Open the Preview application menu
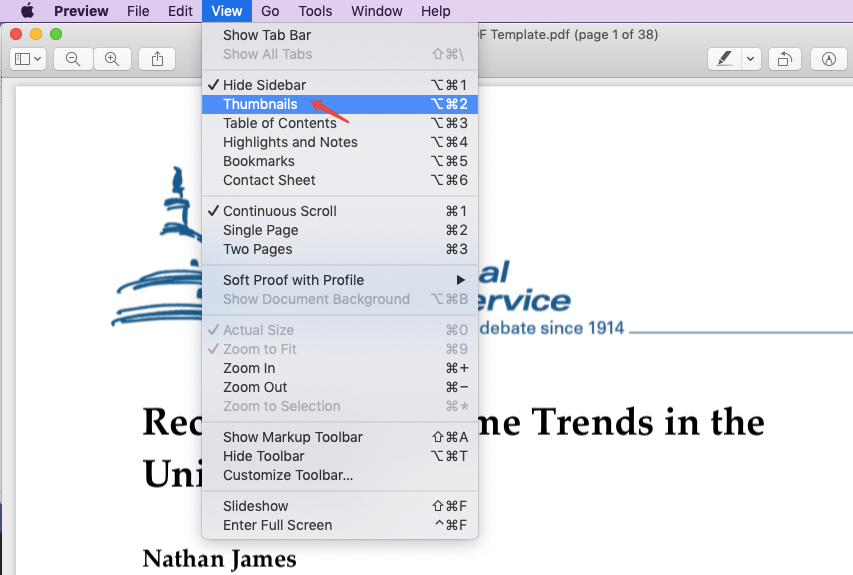Screen dimensions: 853x575 [81, 11]
